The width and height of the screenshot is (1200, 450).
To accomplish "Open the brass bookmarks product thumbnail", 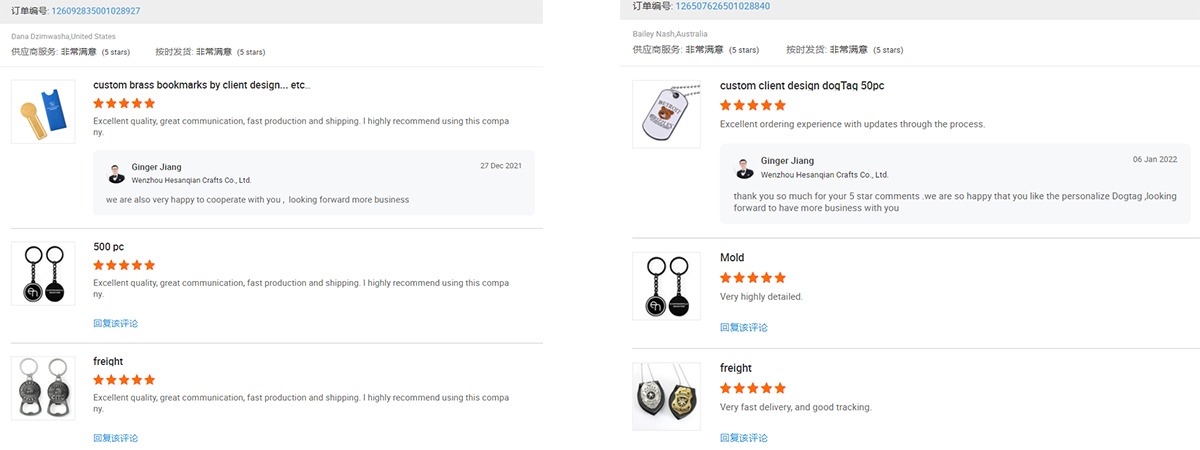I will [x=43, y=110].
